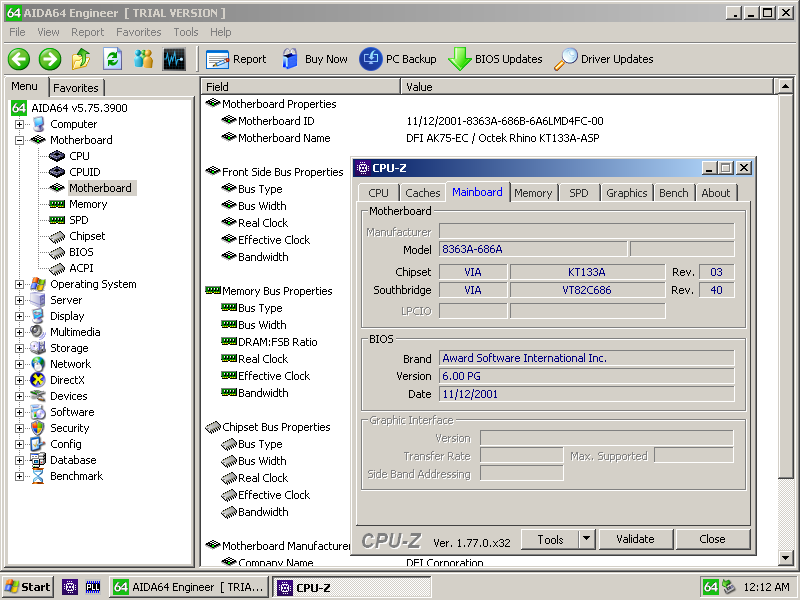
Task: Click the Tools button in CPU-Z
Action: pos(550,539)
